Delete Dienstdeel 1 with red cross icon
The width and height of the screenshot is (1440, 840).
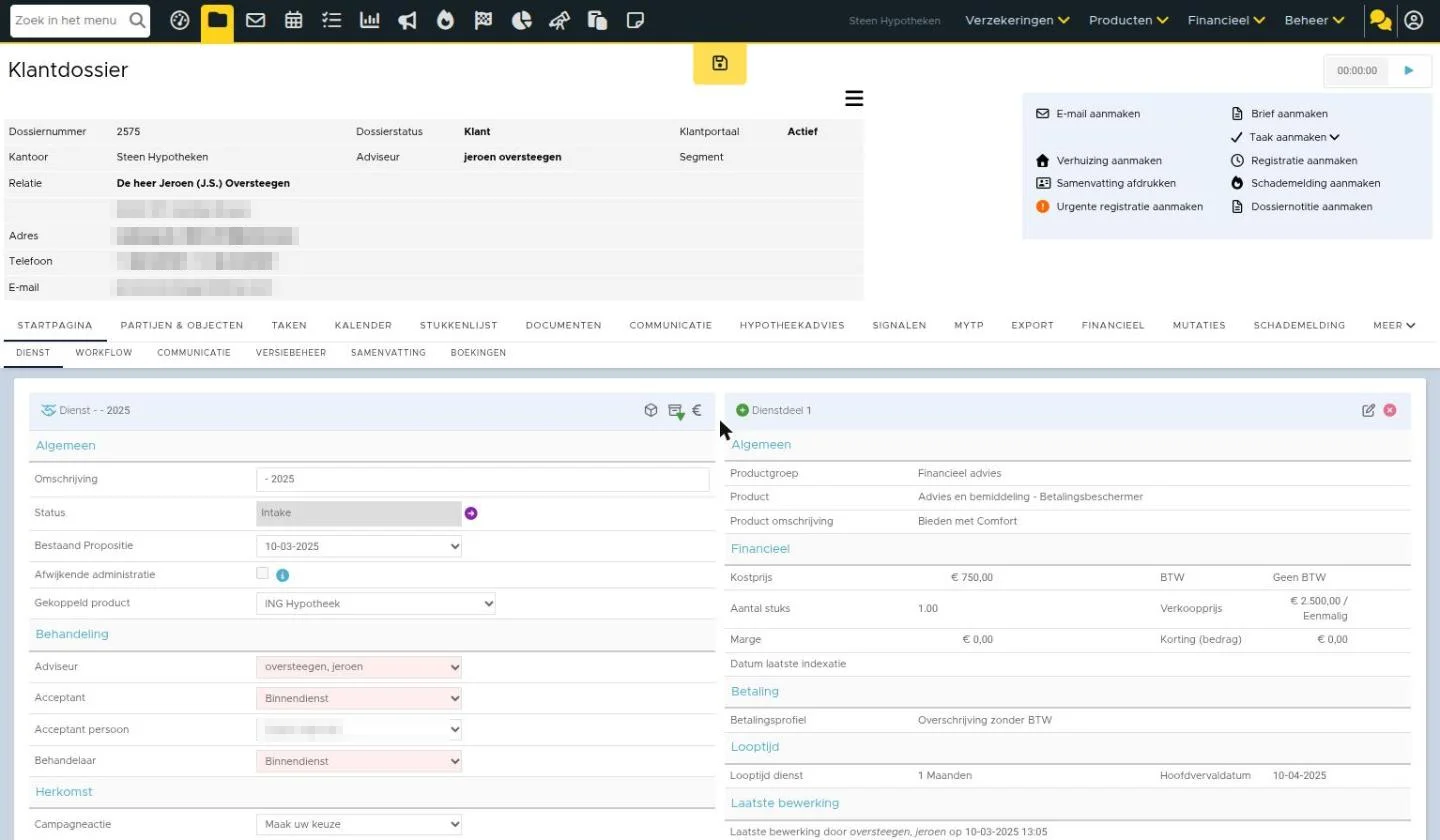coord(1390,410)
